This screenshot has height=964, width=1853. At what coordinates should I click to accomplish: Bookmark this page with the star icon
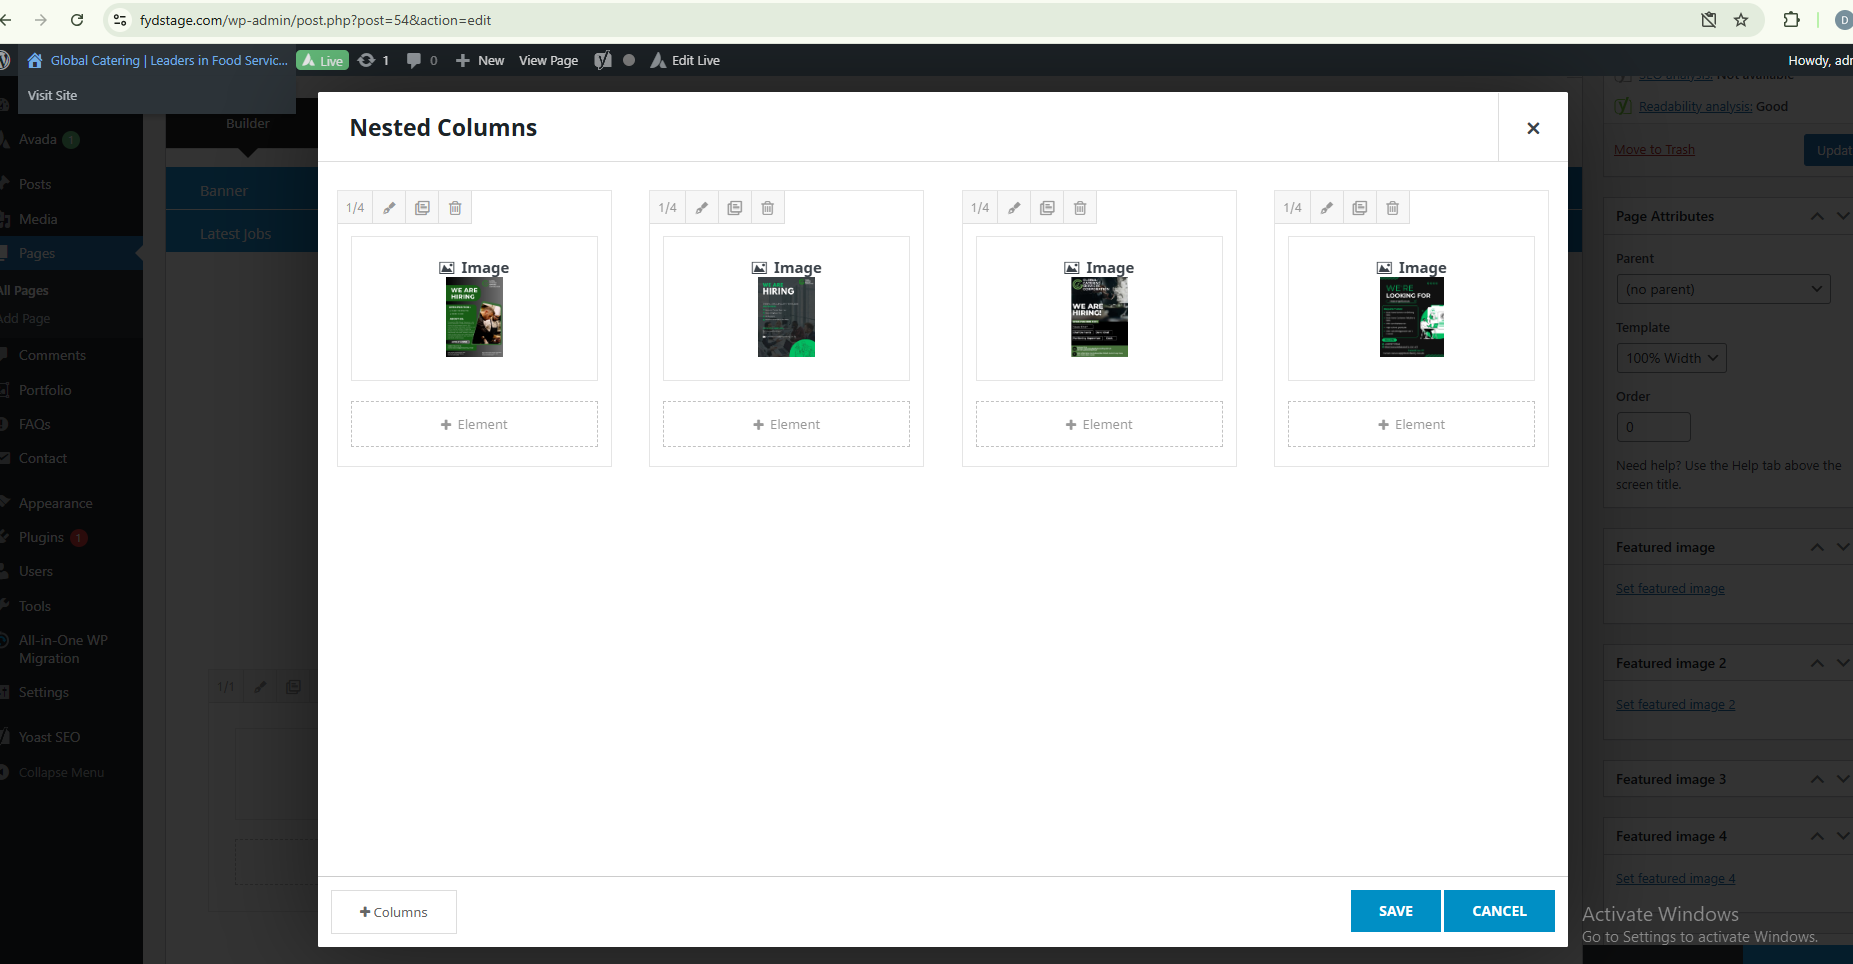tap(1741, 20)
